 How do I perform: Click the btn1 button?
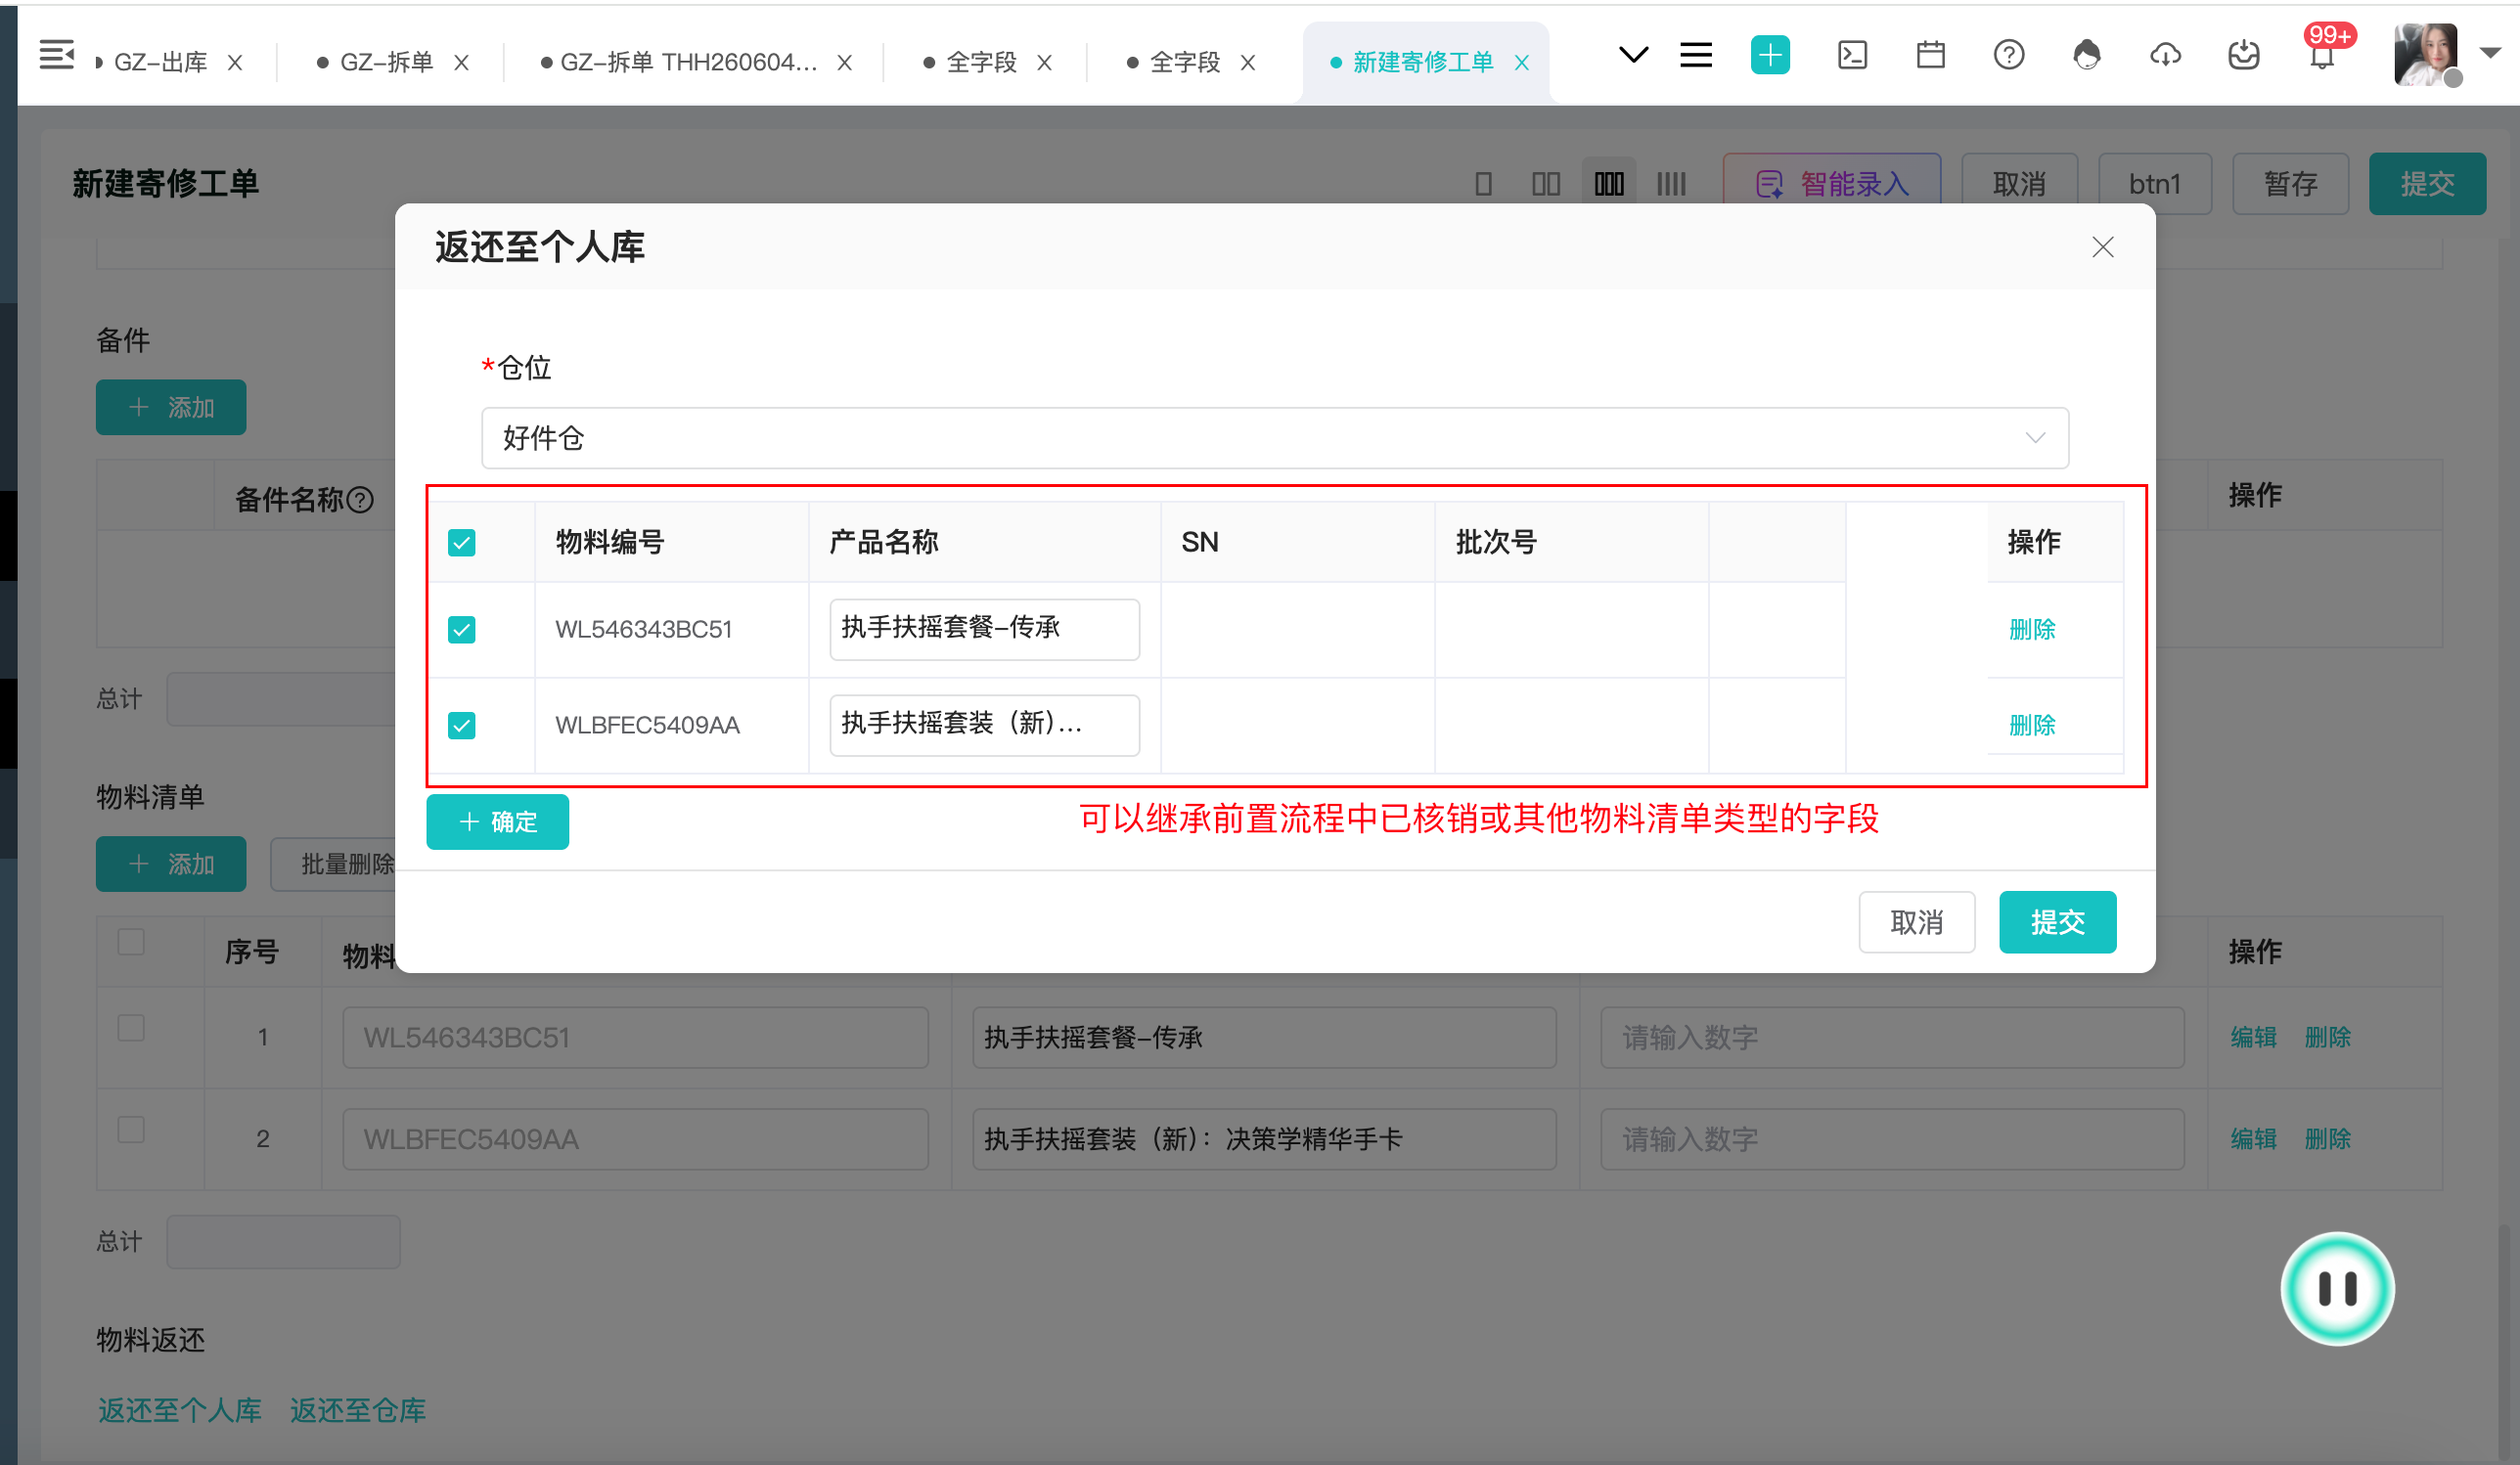[2154, 184]
